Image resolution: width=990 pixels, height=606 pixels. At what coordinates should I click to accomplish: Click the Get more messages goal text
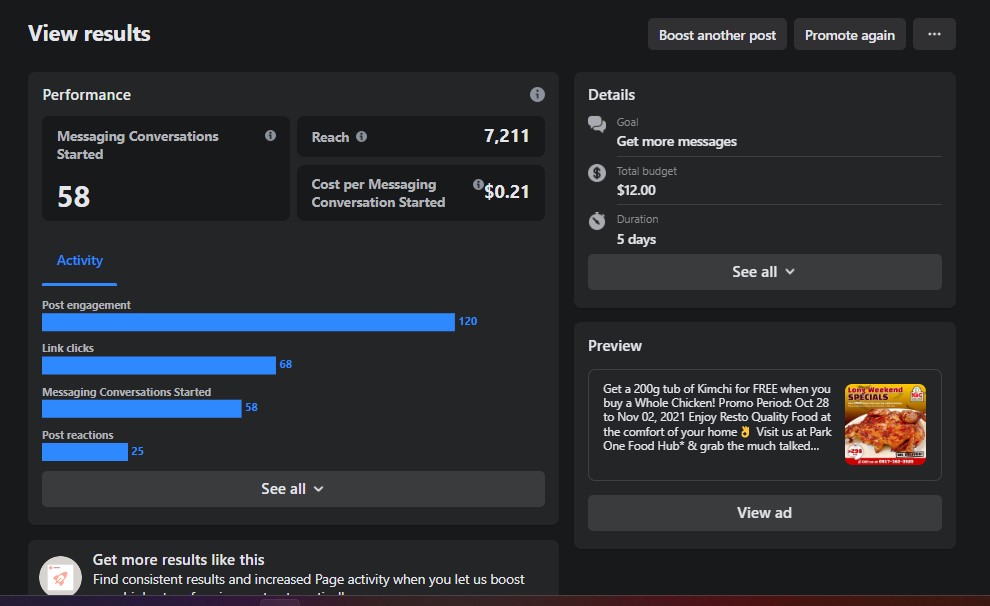point(677,141)
